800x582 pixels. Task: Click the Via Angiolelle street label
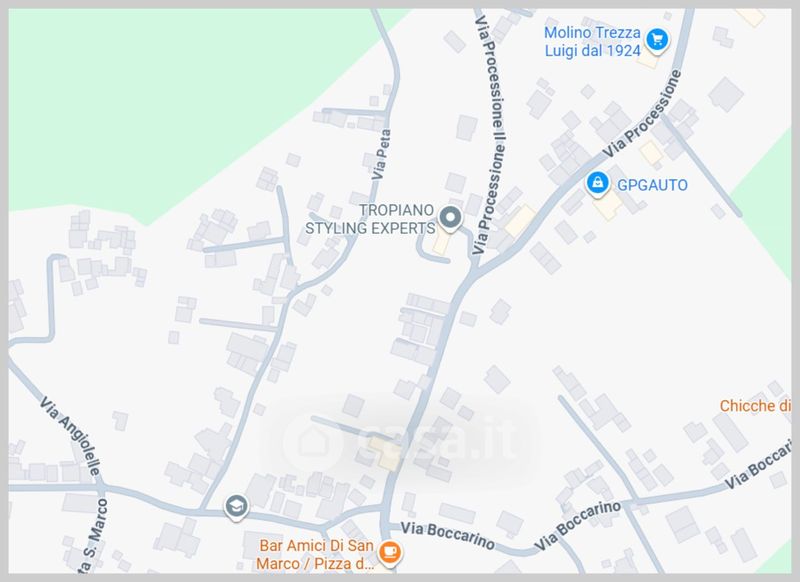[71, 435]
